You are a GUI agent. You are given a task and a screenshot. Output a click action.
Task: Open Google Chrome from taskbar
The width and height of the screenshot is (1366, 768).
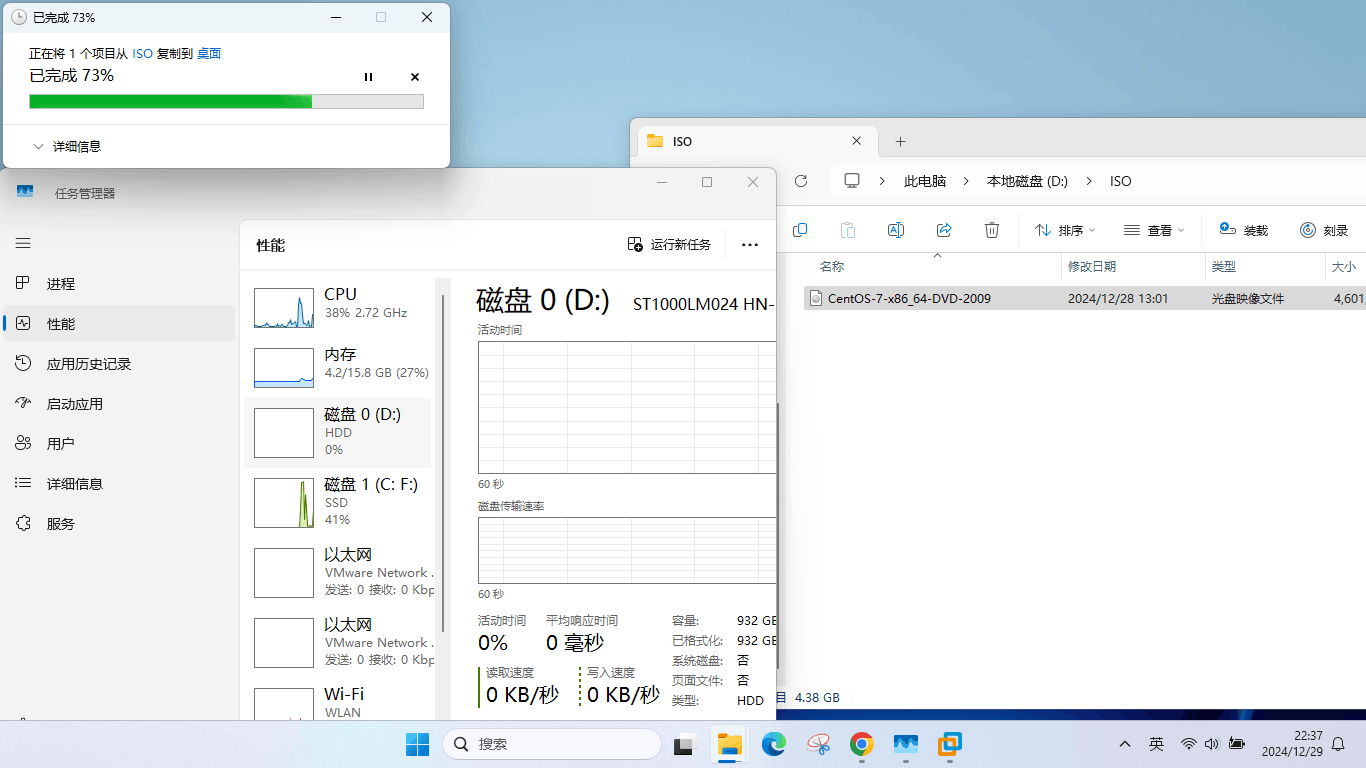point(862,744)
